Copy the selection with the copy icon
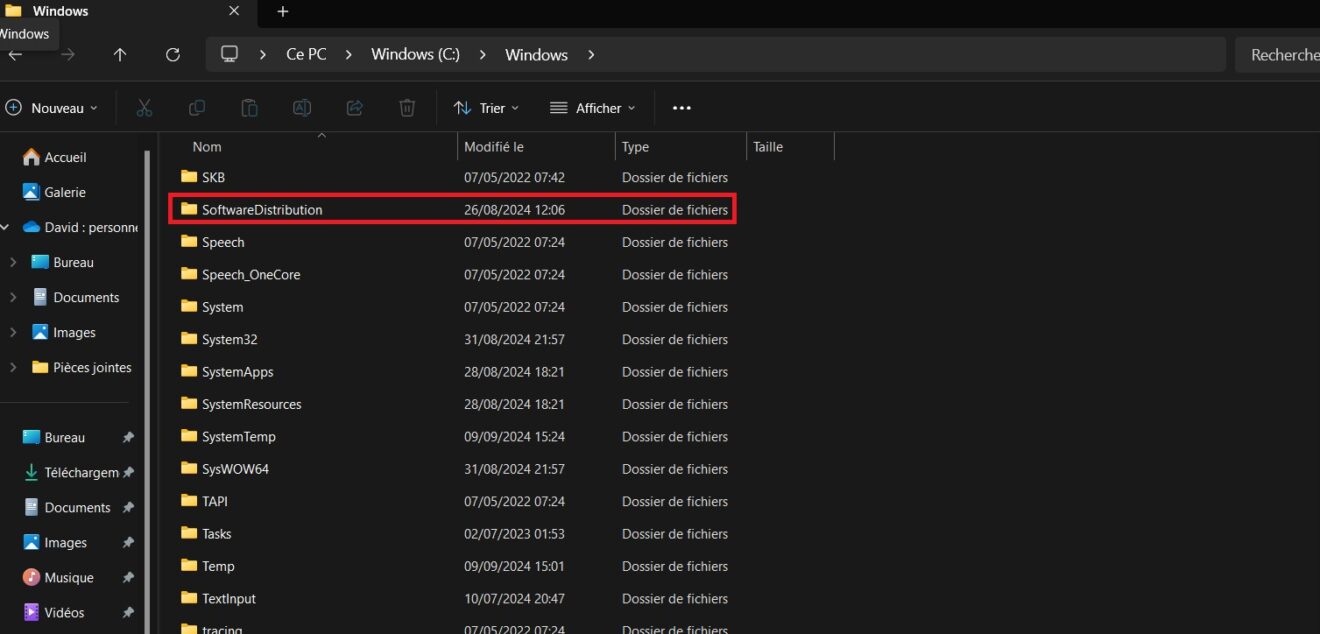 pos(197,107)
